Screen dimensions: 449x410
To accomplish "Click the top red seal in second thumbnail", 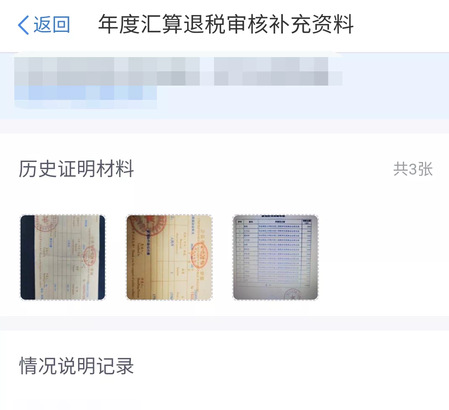I will click(x=149, y=224).
